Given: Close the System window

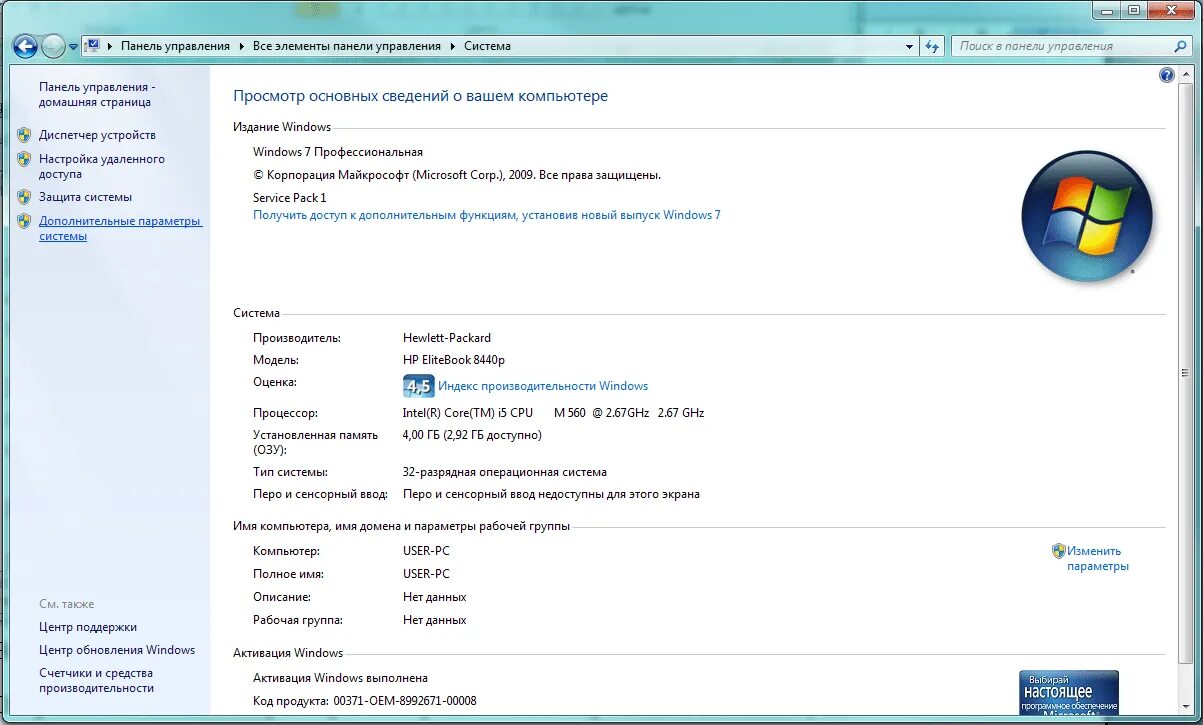Looking at the screenshot, I should 1171,10.
